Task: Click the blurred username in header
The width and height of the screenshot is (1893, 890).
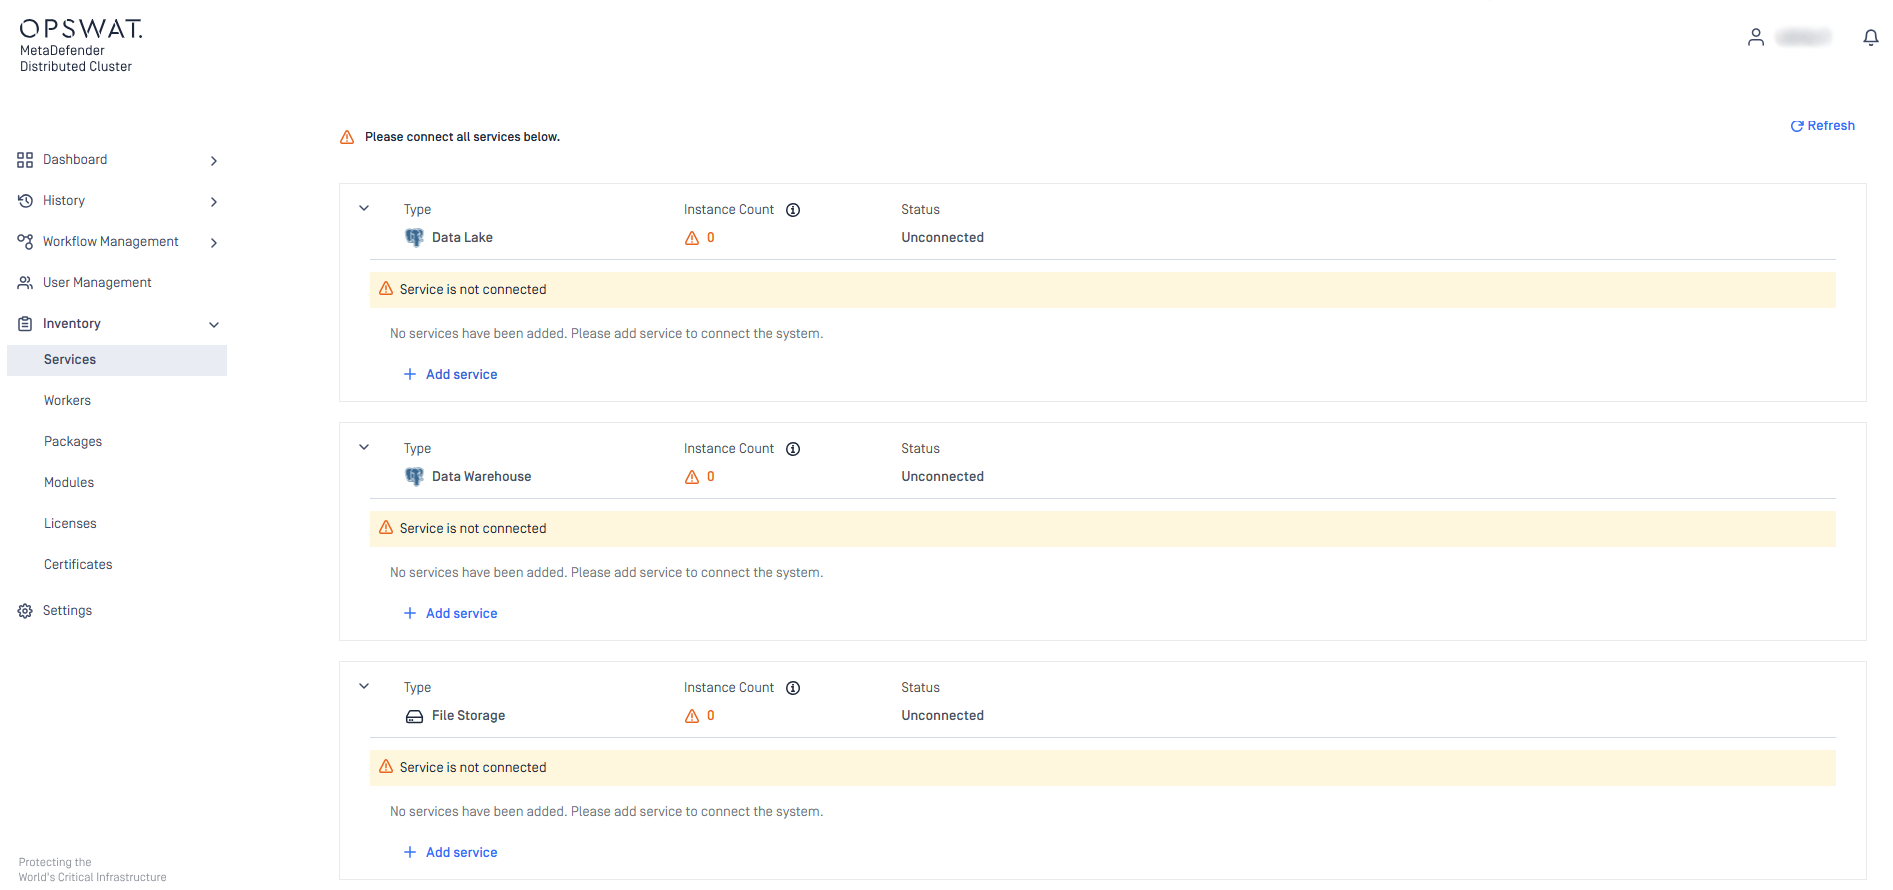Action: coord(1803,37)
